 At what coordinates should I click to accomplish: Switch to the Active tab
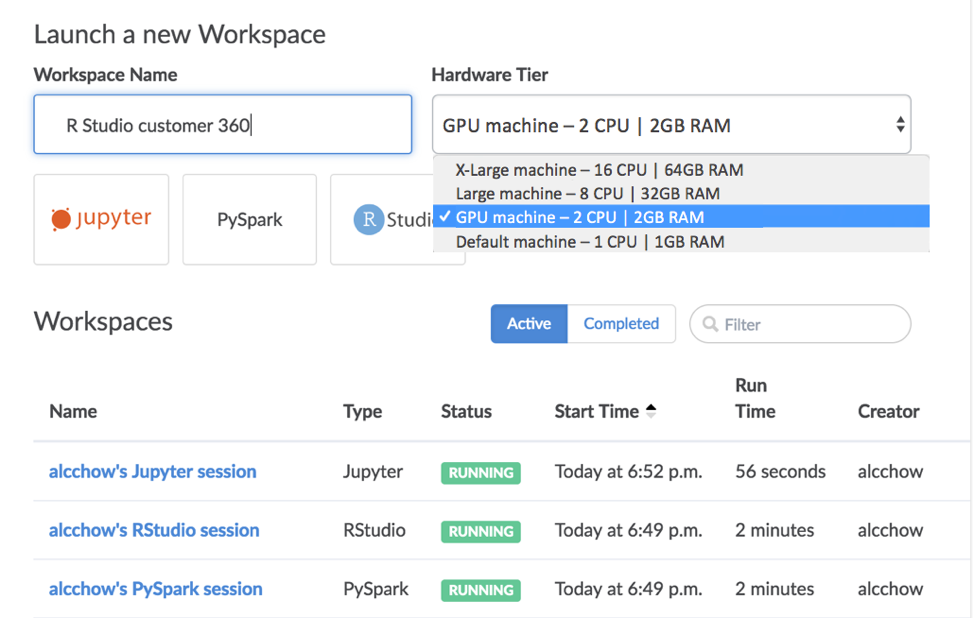coord(528,324)
